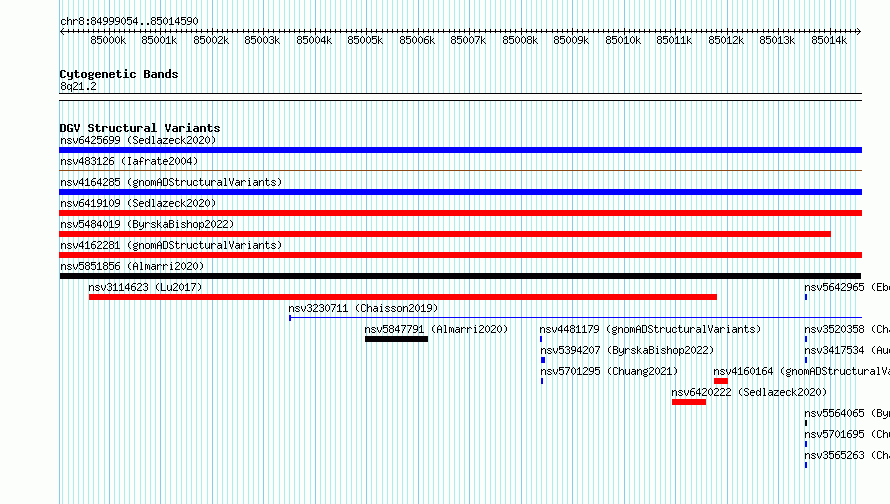The height and width of the screenshot is (504, 890).
Task: Click the DGV Structural Variants track title
Action: [140, 128]
